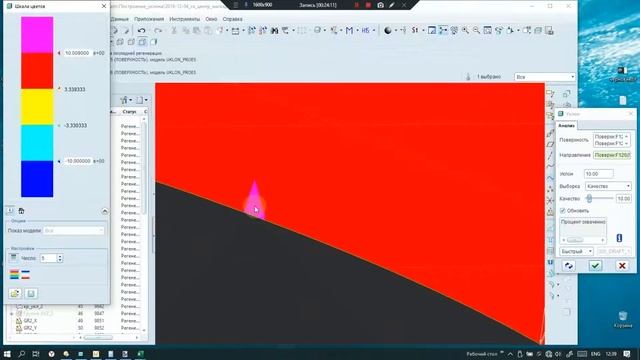
Task: Select the Анализ tab
Action: (566, 126)
